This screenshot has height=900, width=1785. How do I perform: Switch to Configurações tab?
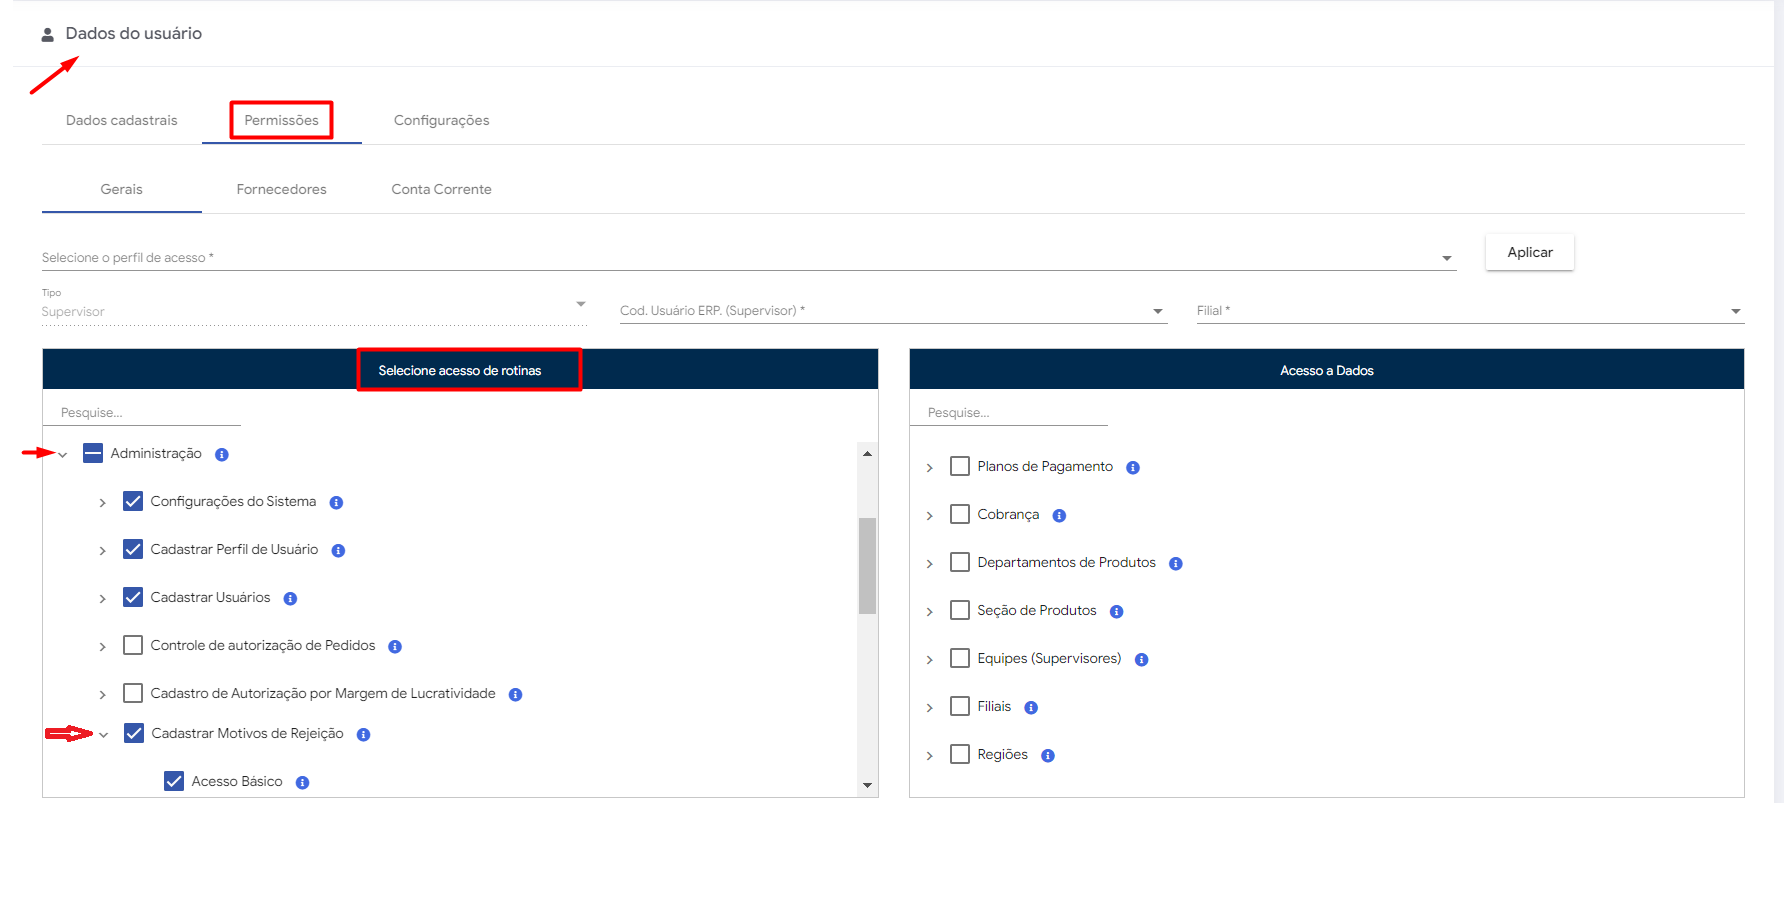(x=441, y=121)
